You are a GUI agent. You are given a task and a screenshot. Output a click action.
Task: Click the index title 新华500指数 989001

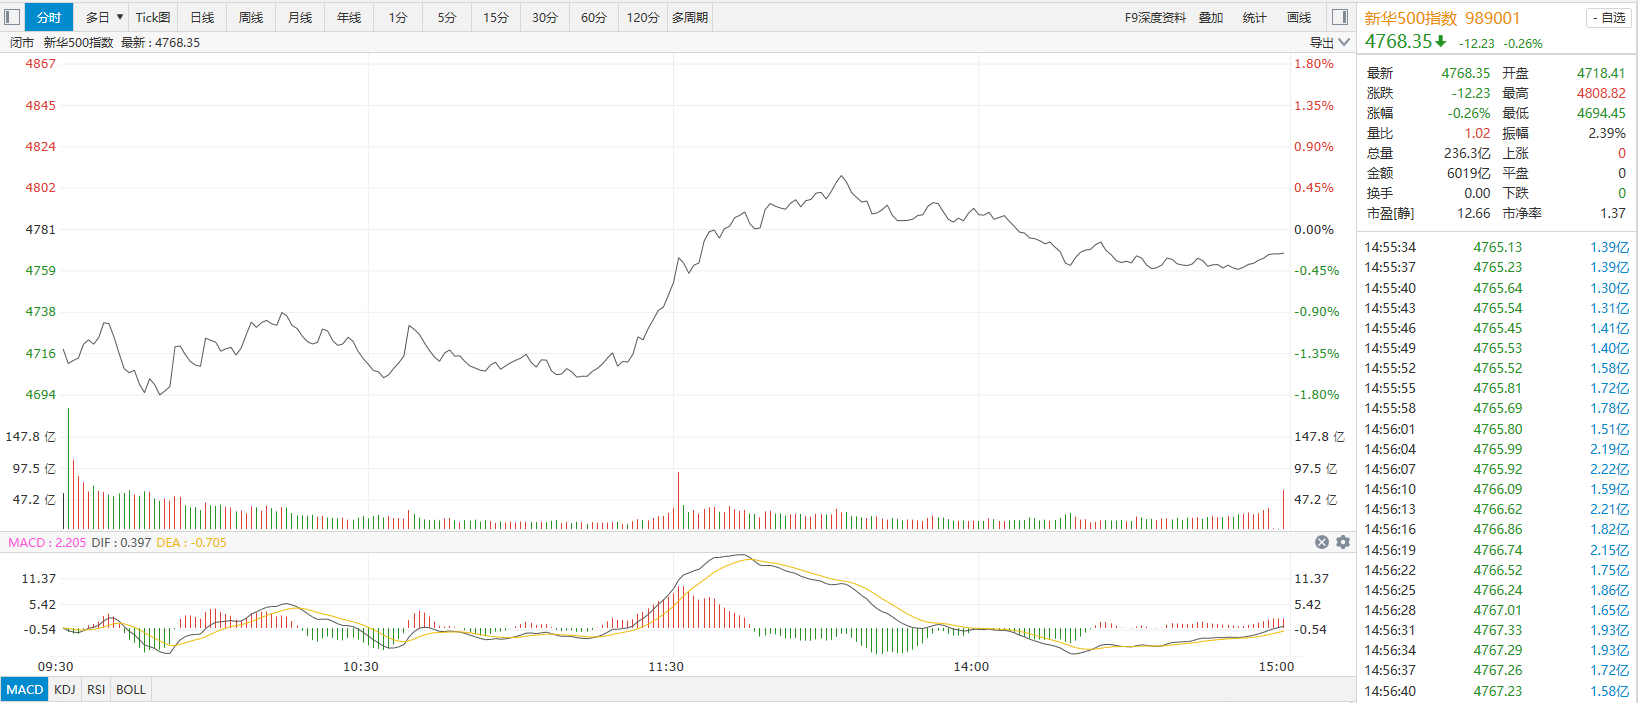pyautogui.click(x=1442, y=18)
